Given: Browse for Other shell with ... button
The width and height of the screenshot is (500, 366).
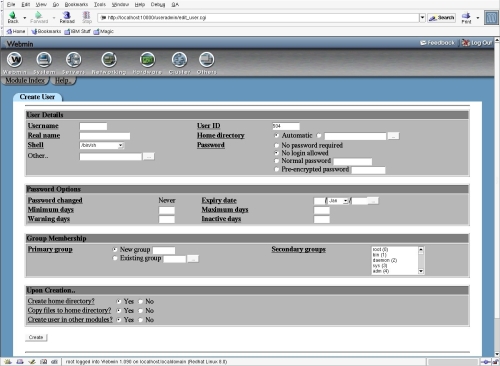Looking at the screenshot, I should tap(149, 156).
